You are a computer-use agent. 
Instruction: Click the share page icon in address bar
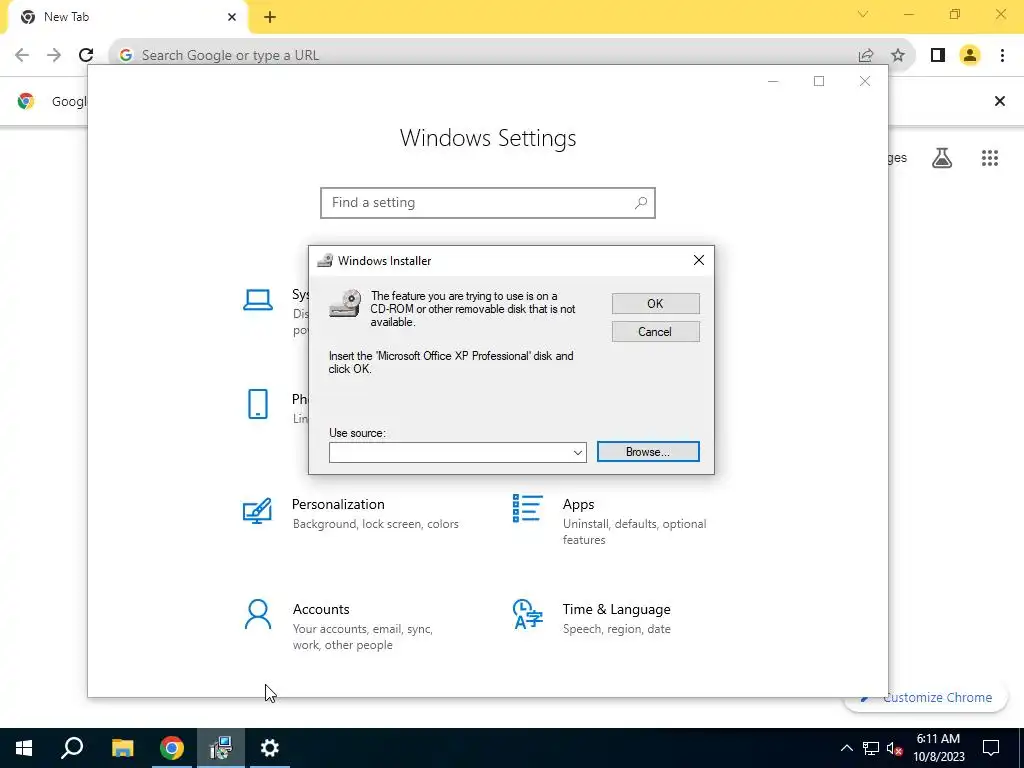[x=866, y=56]
